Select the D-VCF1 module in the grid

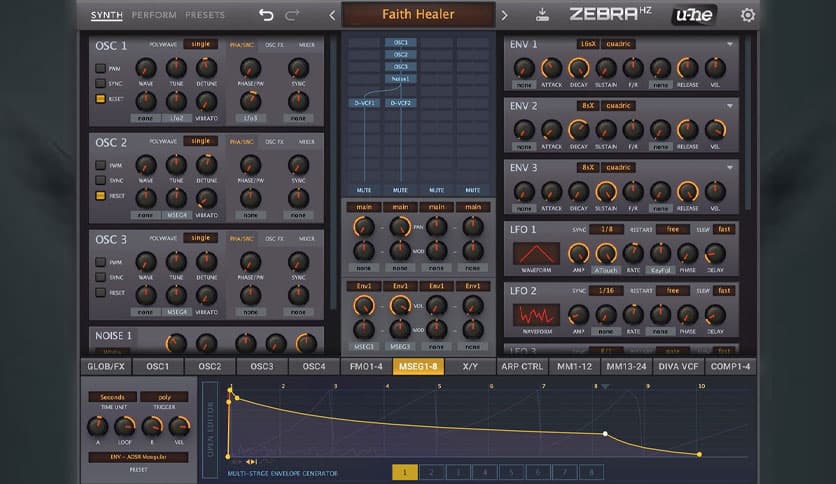pos(364,103)
